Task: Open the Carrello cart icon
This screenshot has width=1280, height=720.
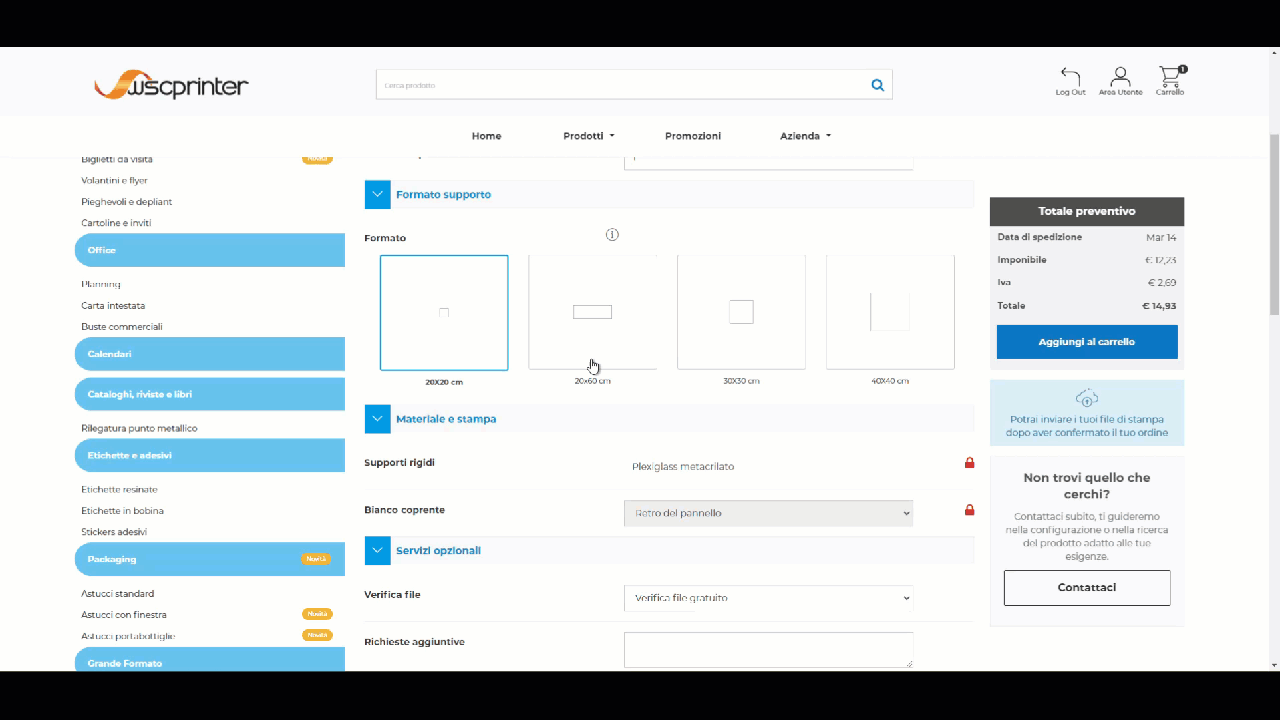Action: point(1169,76)
